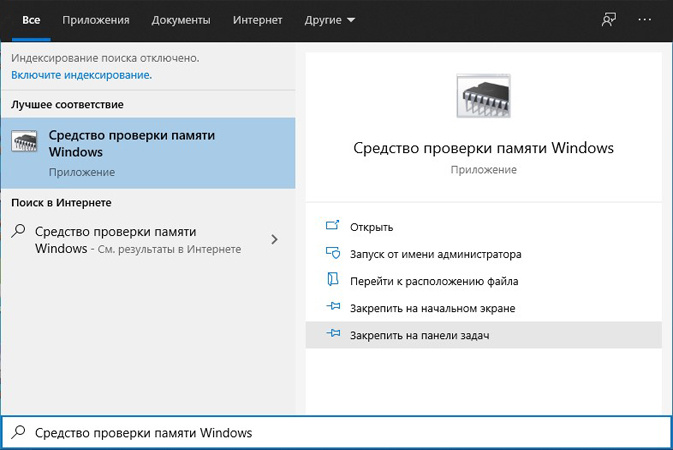The image size is (673, 450).
Task: Switch to the Все tab
Action: pos(31,20)
